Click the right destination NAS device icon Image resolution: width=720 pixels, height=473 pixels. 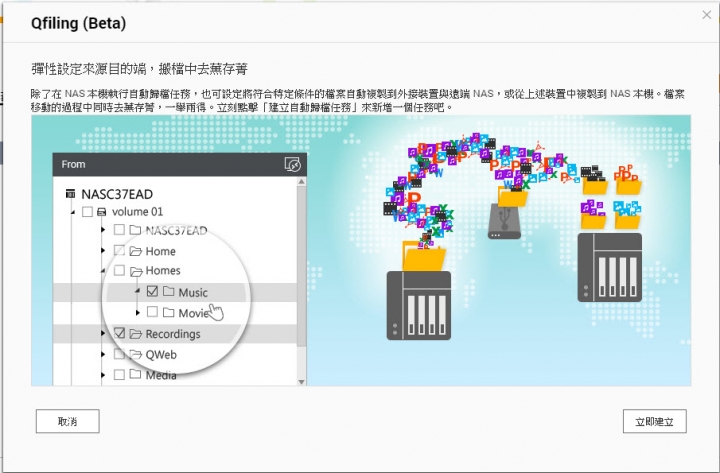pos(609,267)
